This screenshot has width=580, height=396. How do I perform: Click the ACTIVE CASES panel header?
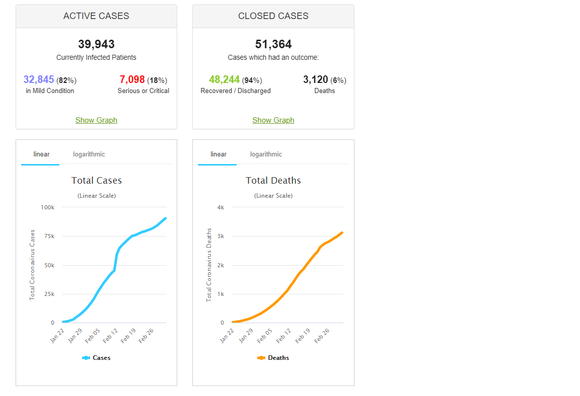click(x=96, y=16)
